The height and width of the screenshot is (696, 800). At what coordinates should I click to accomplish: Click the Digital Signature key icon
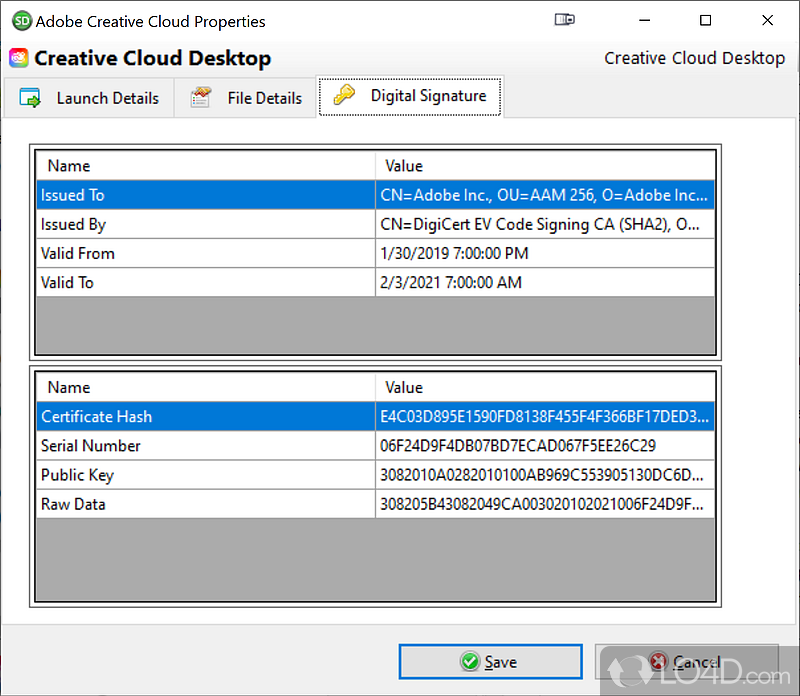pyautogui.click(x=344, y=95)
